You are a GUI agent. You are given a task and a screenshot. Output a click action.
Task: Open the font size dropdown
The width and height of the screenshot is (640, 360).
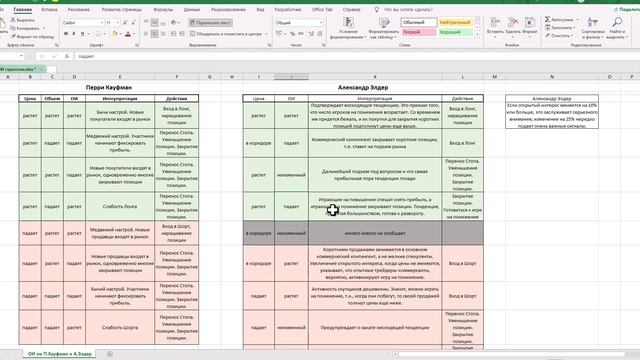(118, 23)
